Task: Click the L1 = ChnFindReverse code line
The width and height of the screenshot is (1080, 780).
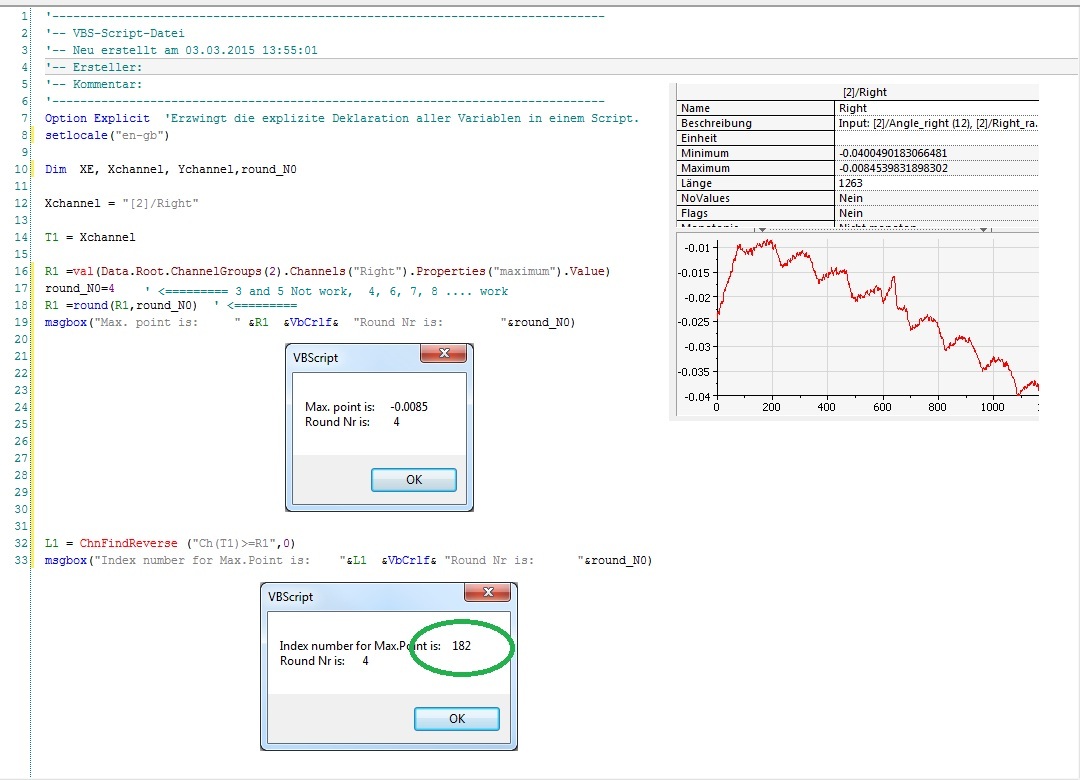Action: [170, 544]
